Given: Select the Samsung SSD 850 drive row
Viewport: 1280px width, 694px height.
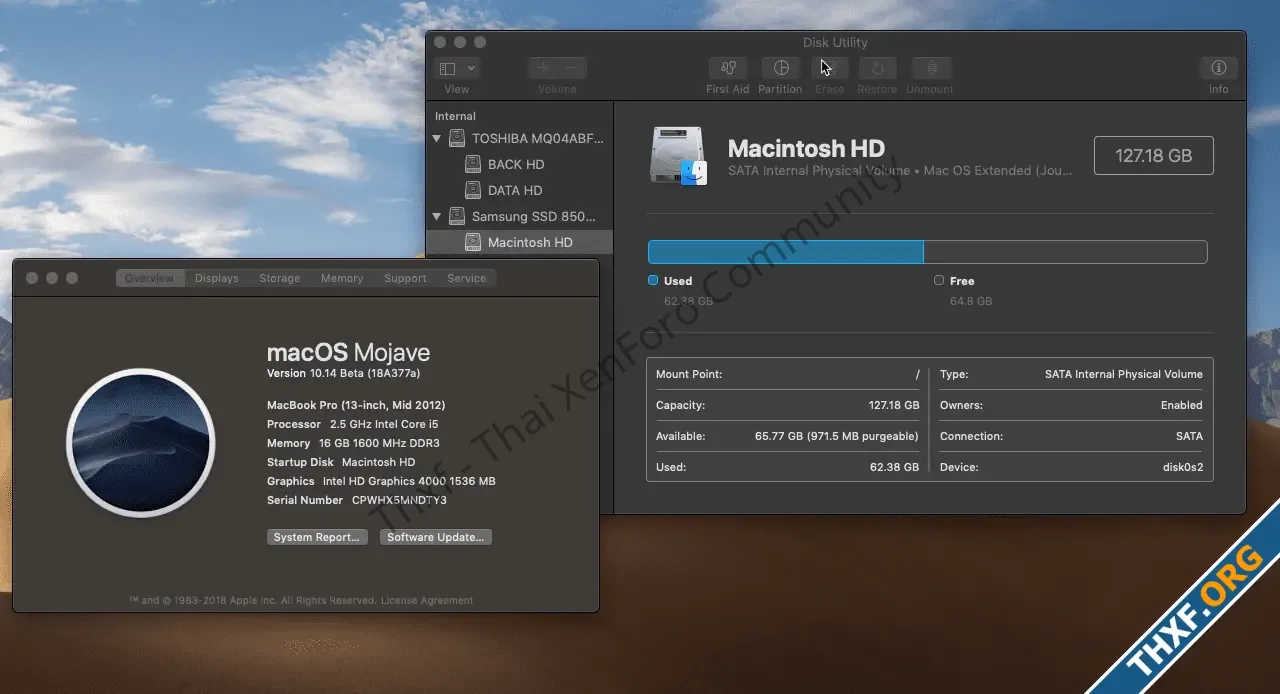Looking at the screenshot, I should click(x=519, y=216).
